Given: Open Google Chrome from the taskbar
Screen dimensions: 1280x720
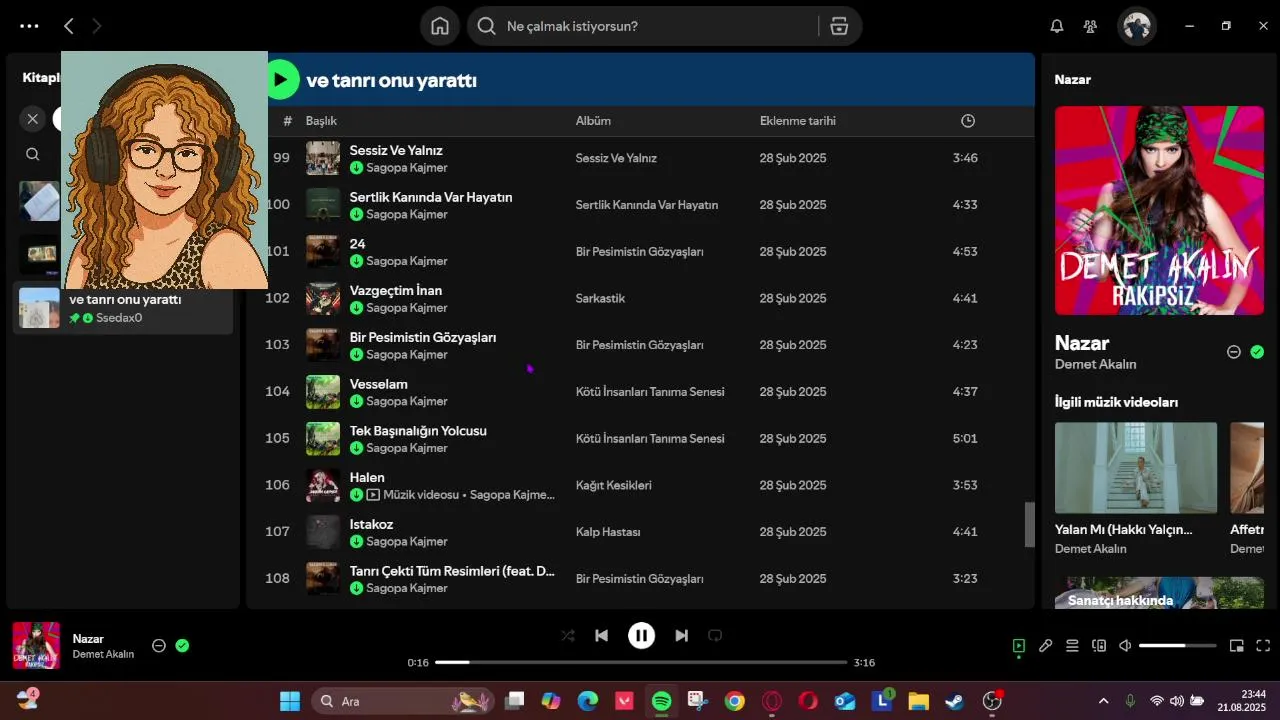Looking at the screenshot, I should (x=735, y=701).
